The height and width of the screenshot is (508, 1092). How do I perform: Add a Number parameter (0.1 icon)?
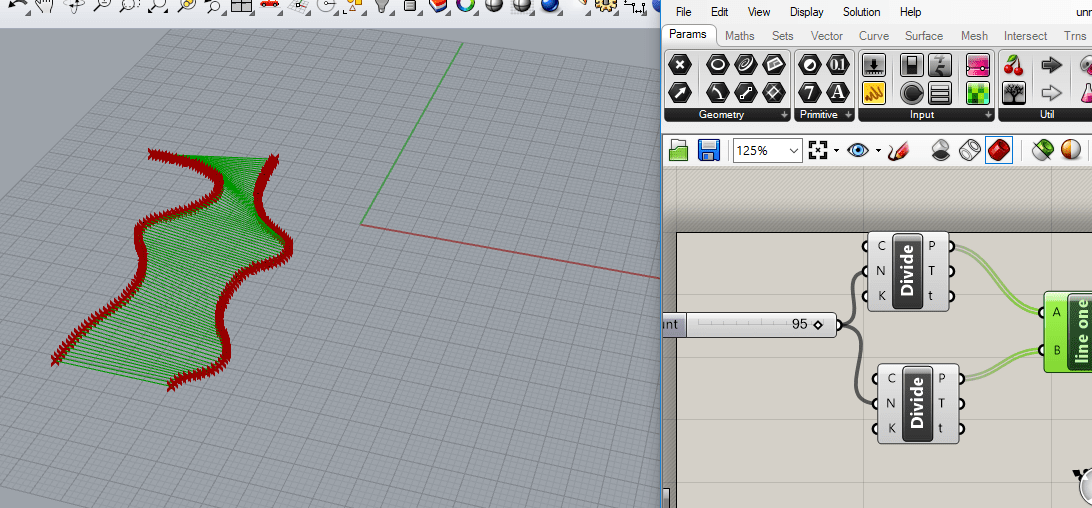(838, 66)
